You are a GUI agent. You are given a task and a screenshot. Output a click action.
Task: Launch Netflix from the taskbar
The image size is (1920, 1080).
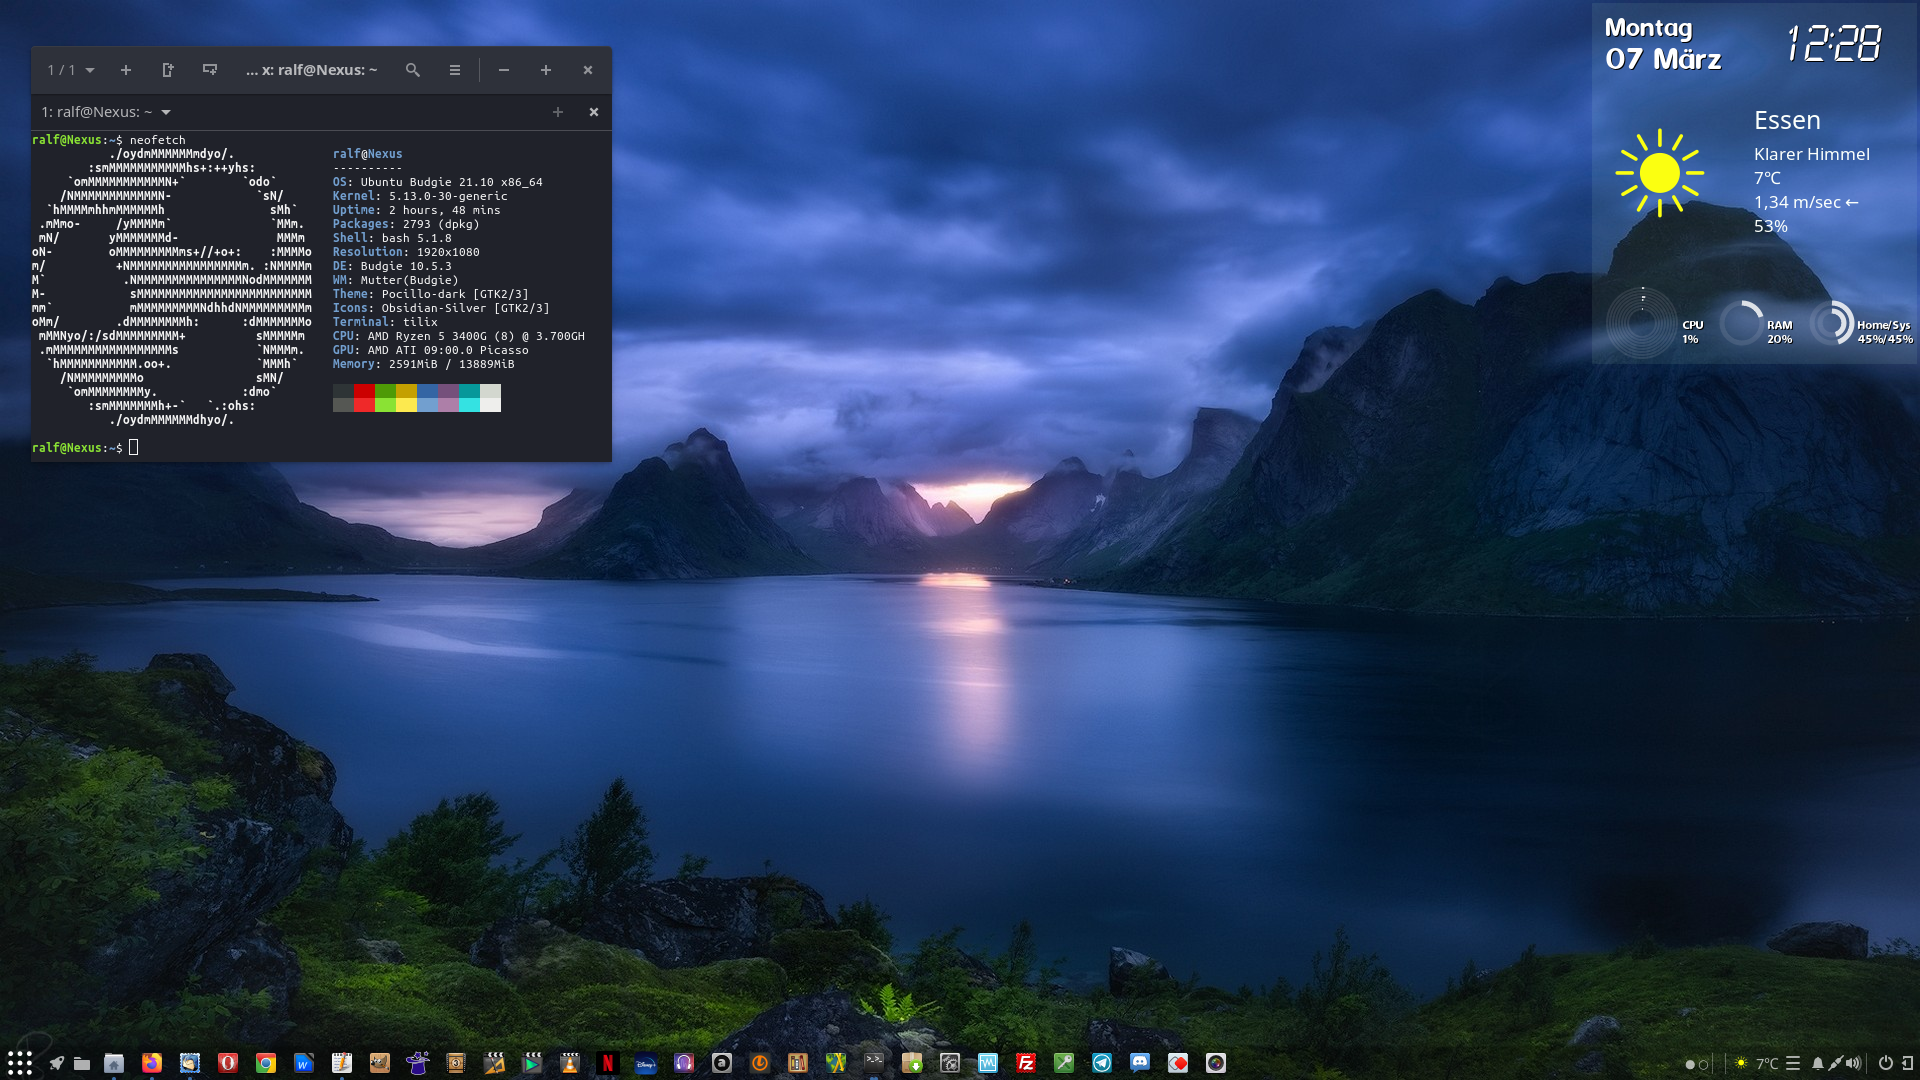tap(607, 1063)
